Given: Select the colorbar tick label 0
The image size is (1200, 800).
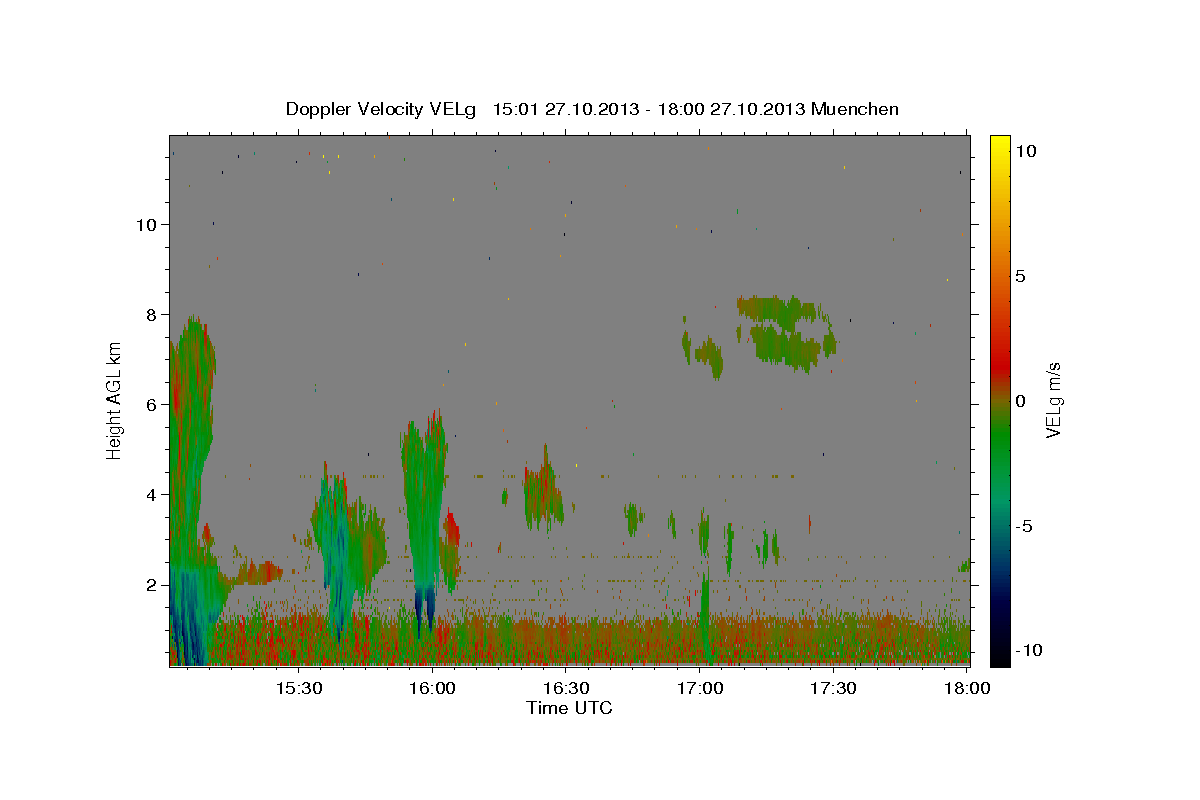Looking at the screenshot, I should [x=1021, y=401].
